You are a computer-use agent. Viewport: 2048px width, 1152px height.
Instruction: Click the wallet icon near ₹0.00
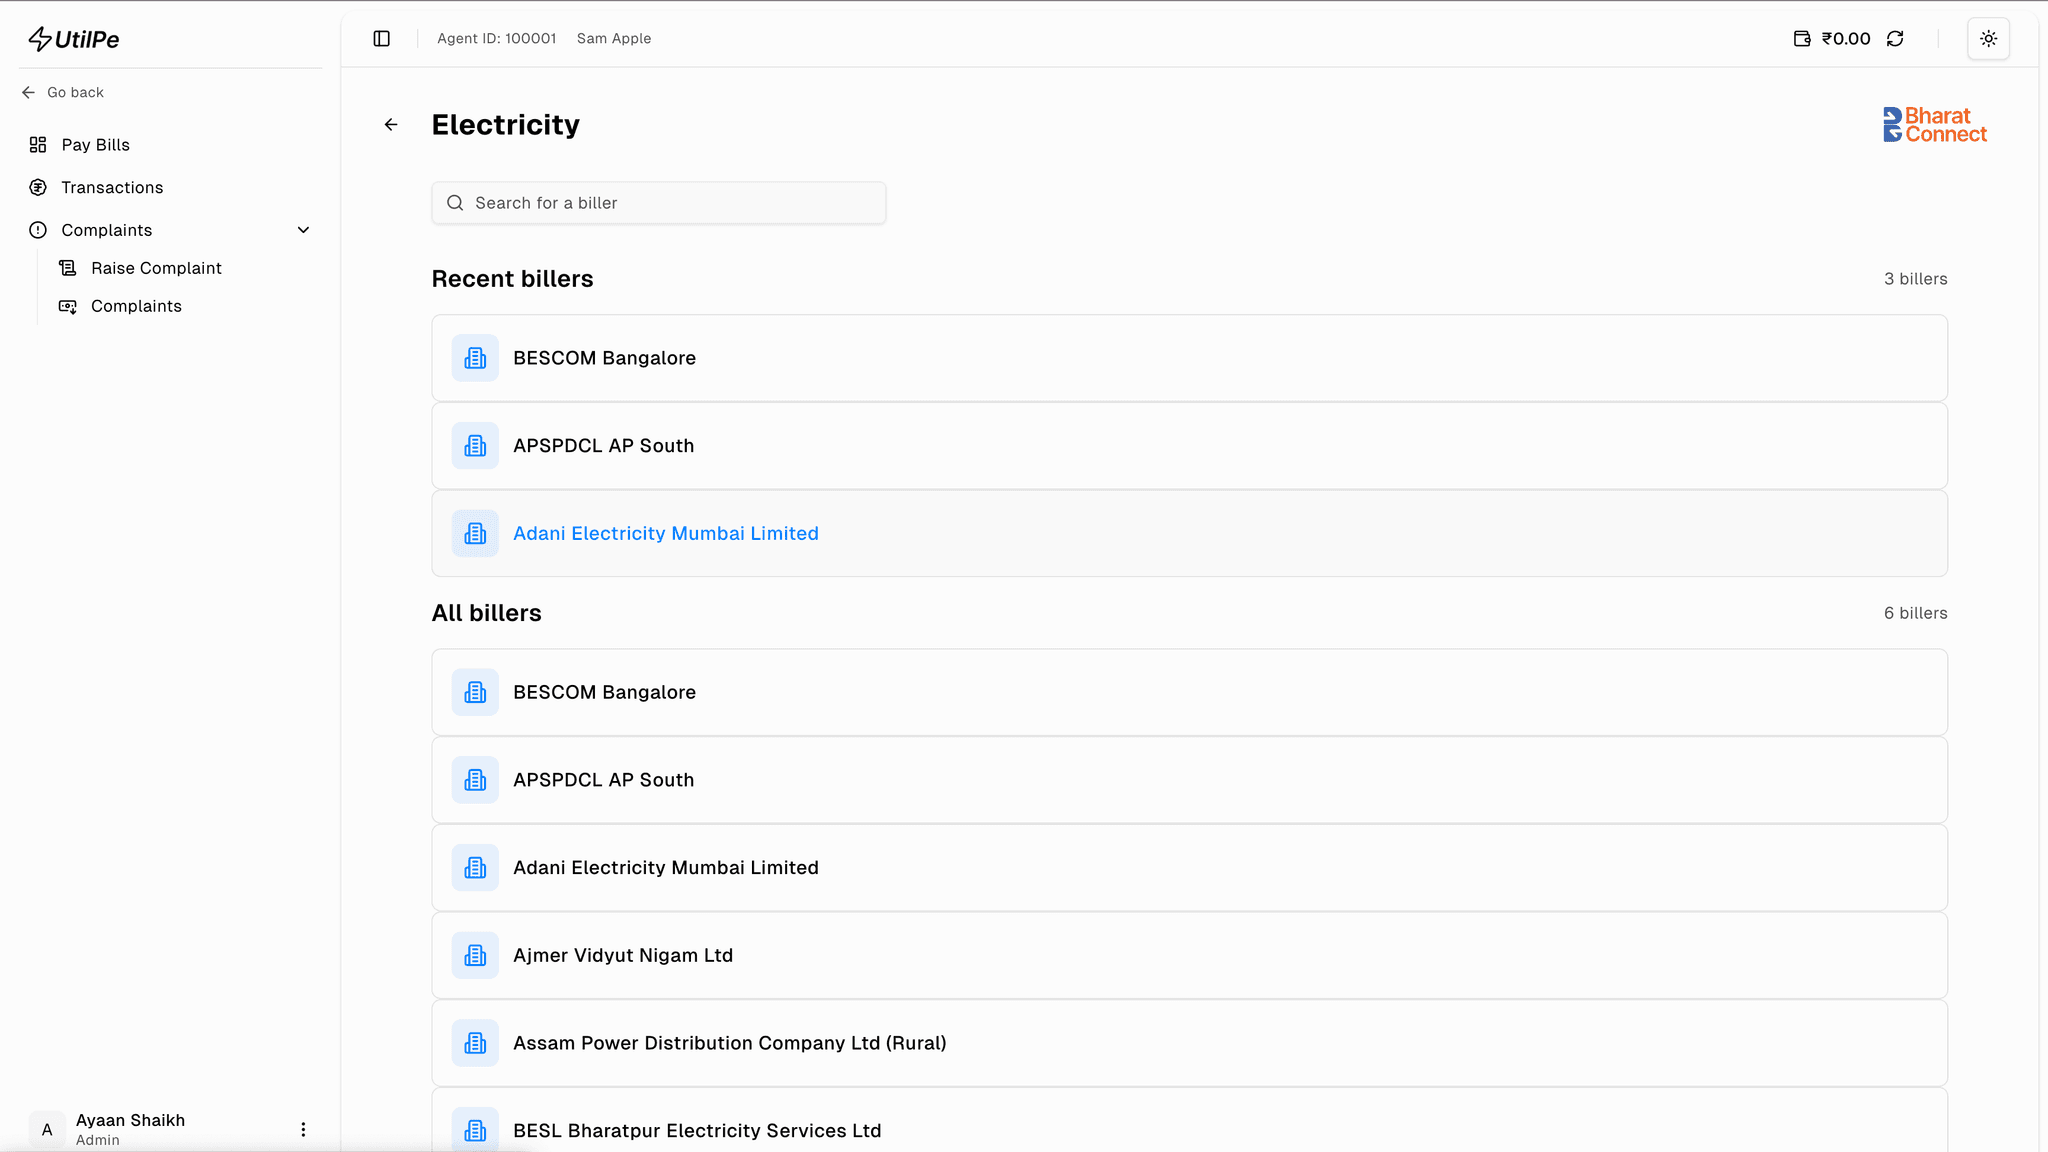tap(1802, 39)
